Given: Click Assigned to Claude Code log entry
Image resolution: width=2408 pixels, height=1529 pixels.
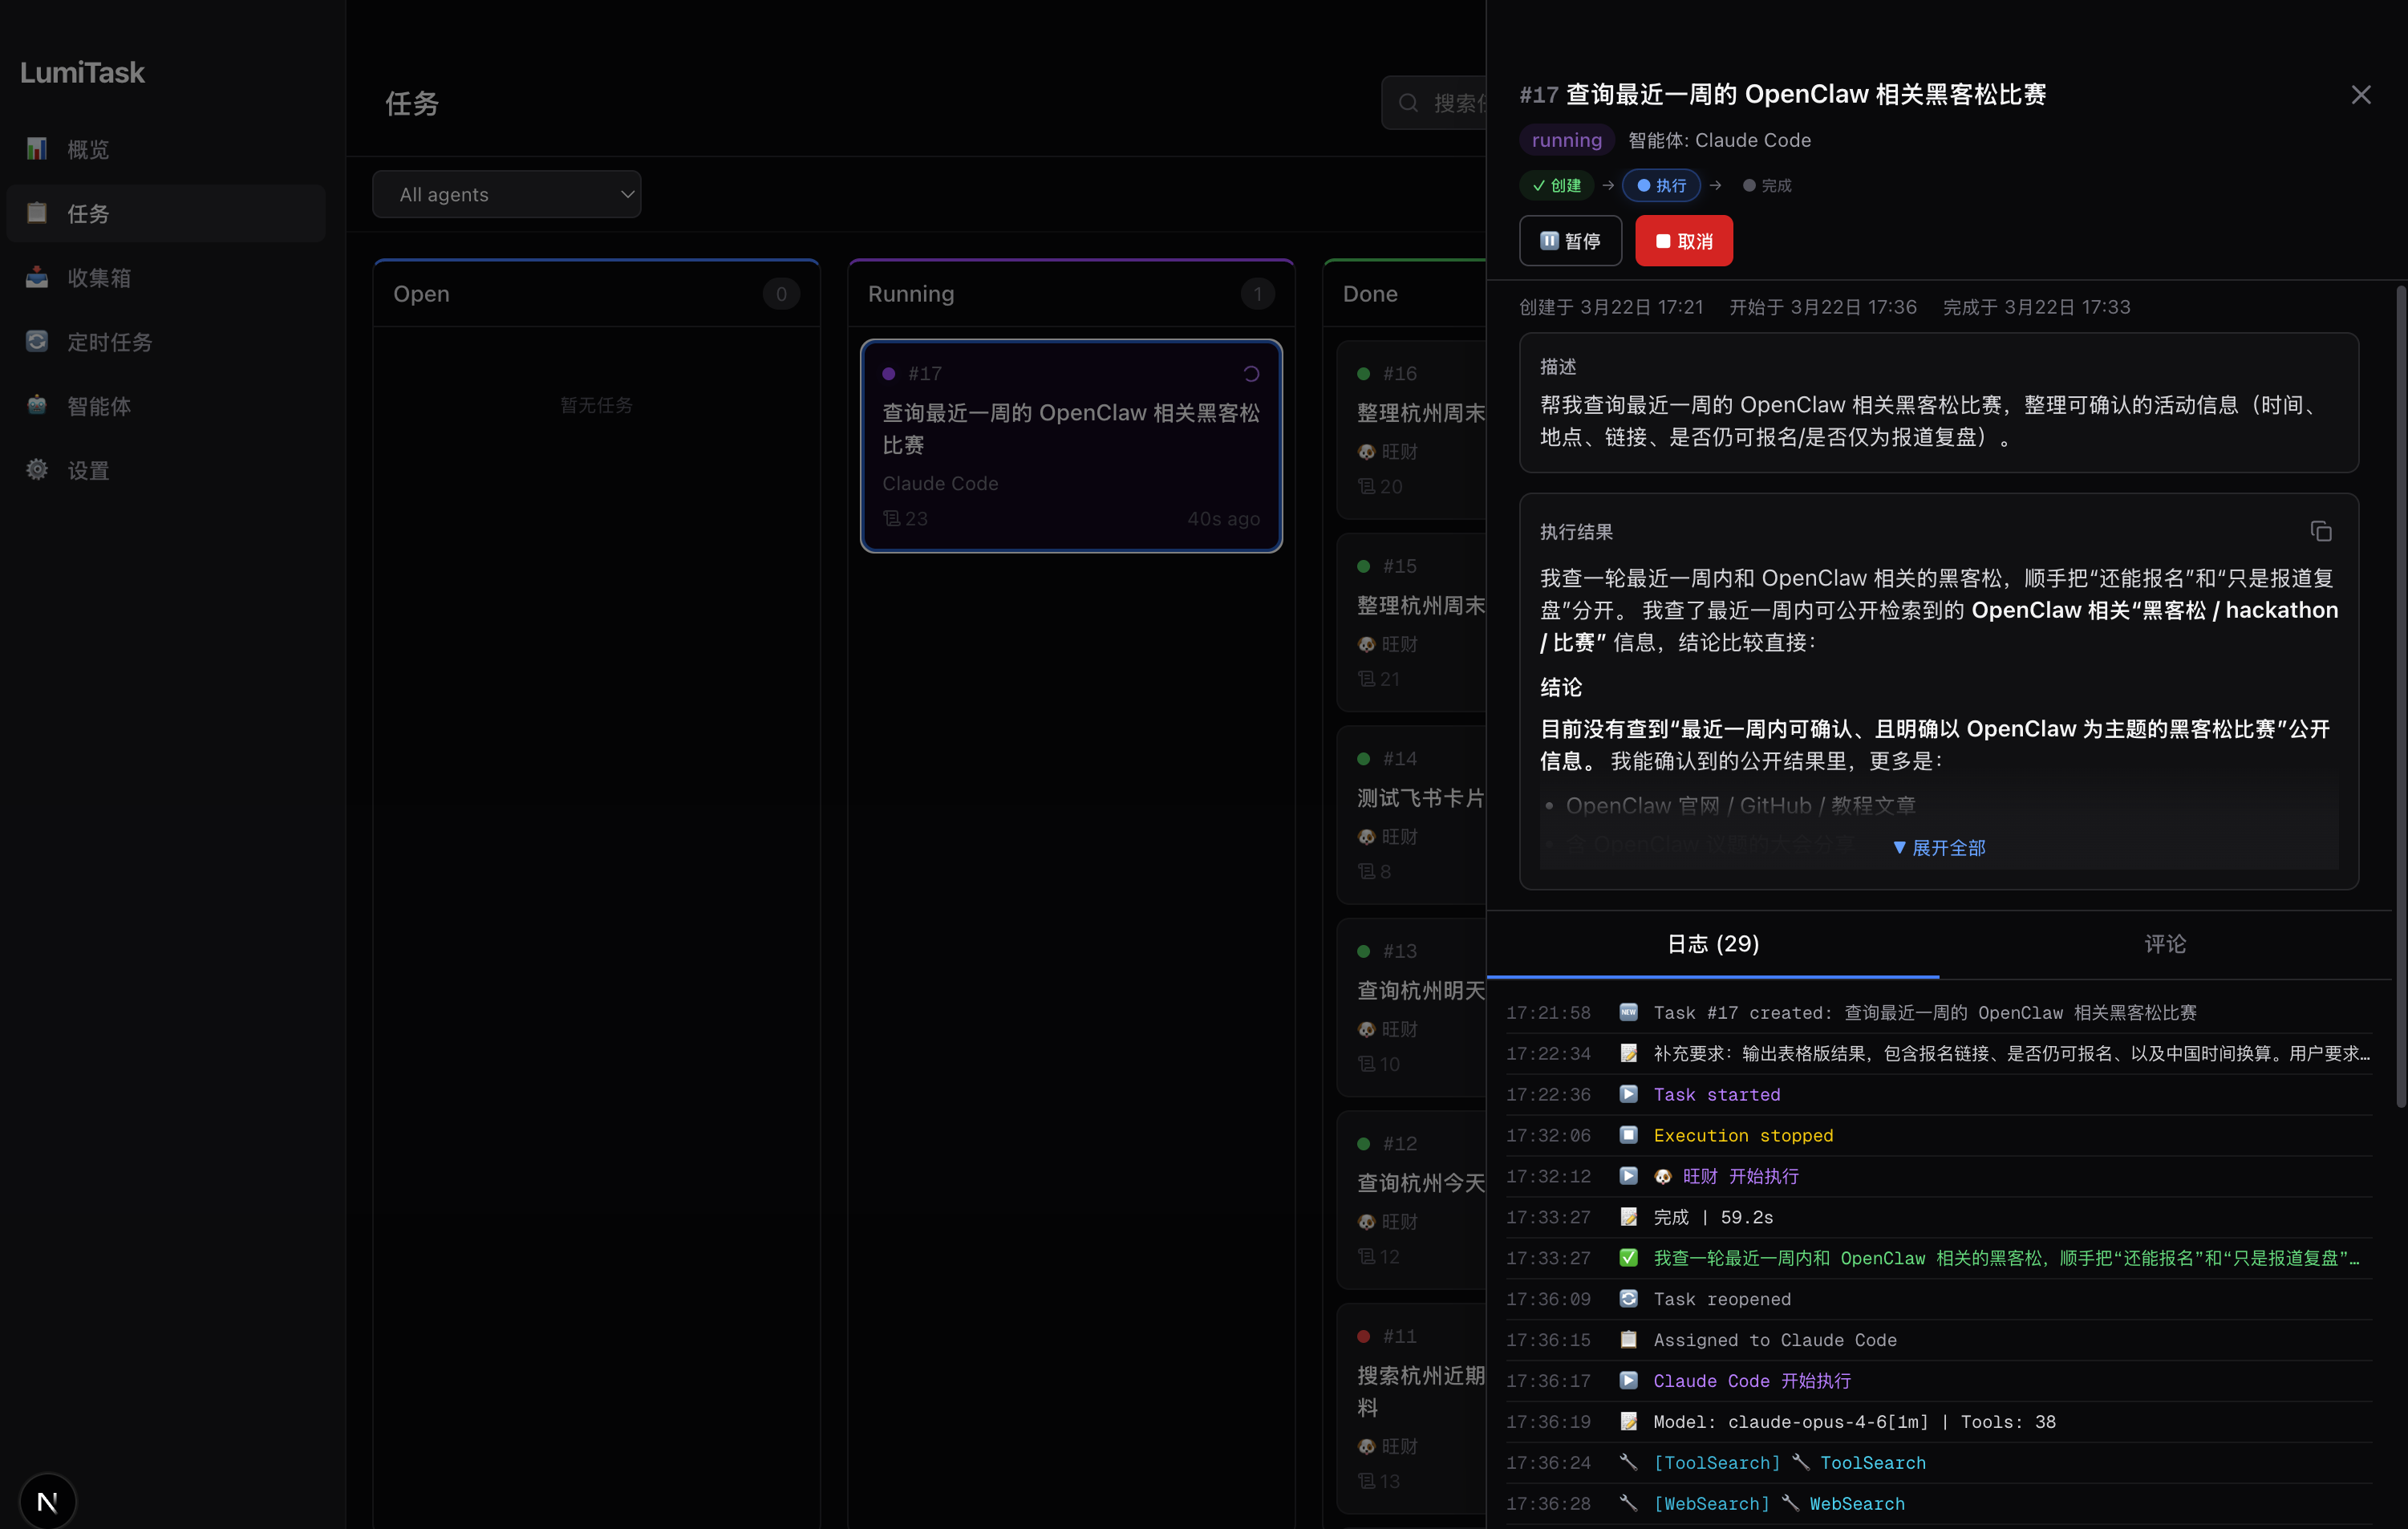Looking at the screenshot, I should [x=1939, y=1340].
